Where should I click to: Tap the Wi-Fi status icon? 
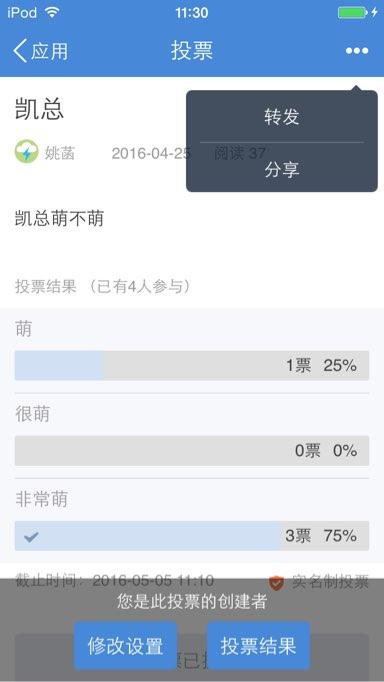[x=52, y=12]
